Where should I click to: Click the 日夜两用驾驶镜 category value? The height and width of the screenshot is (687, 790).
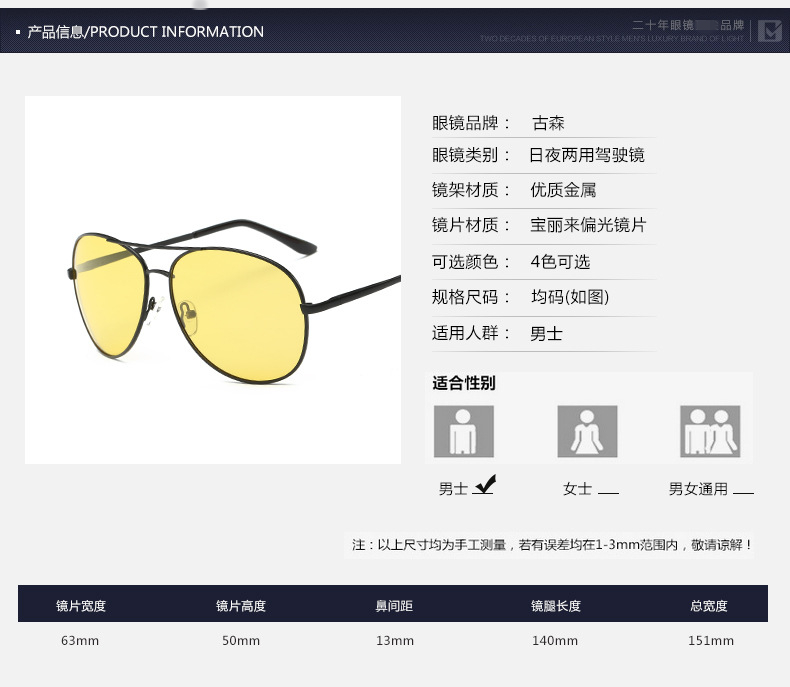[587, 155]
